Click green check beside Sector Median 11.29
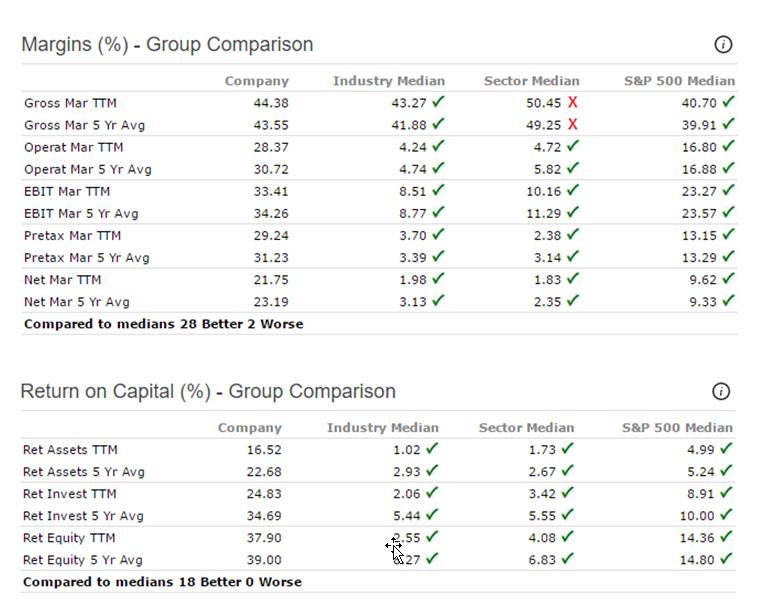 pyautogui.click(x=572, y=212)
